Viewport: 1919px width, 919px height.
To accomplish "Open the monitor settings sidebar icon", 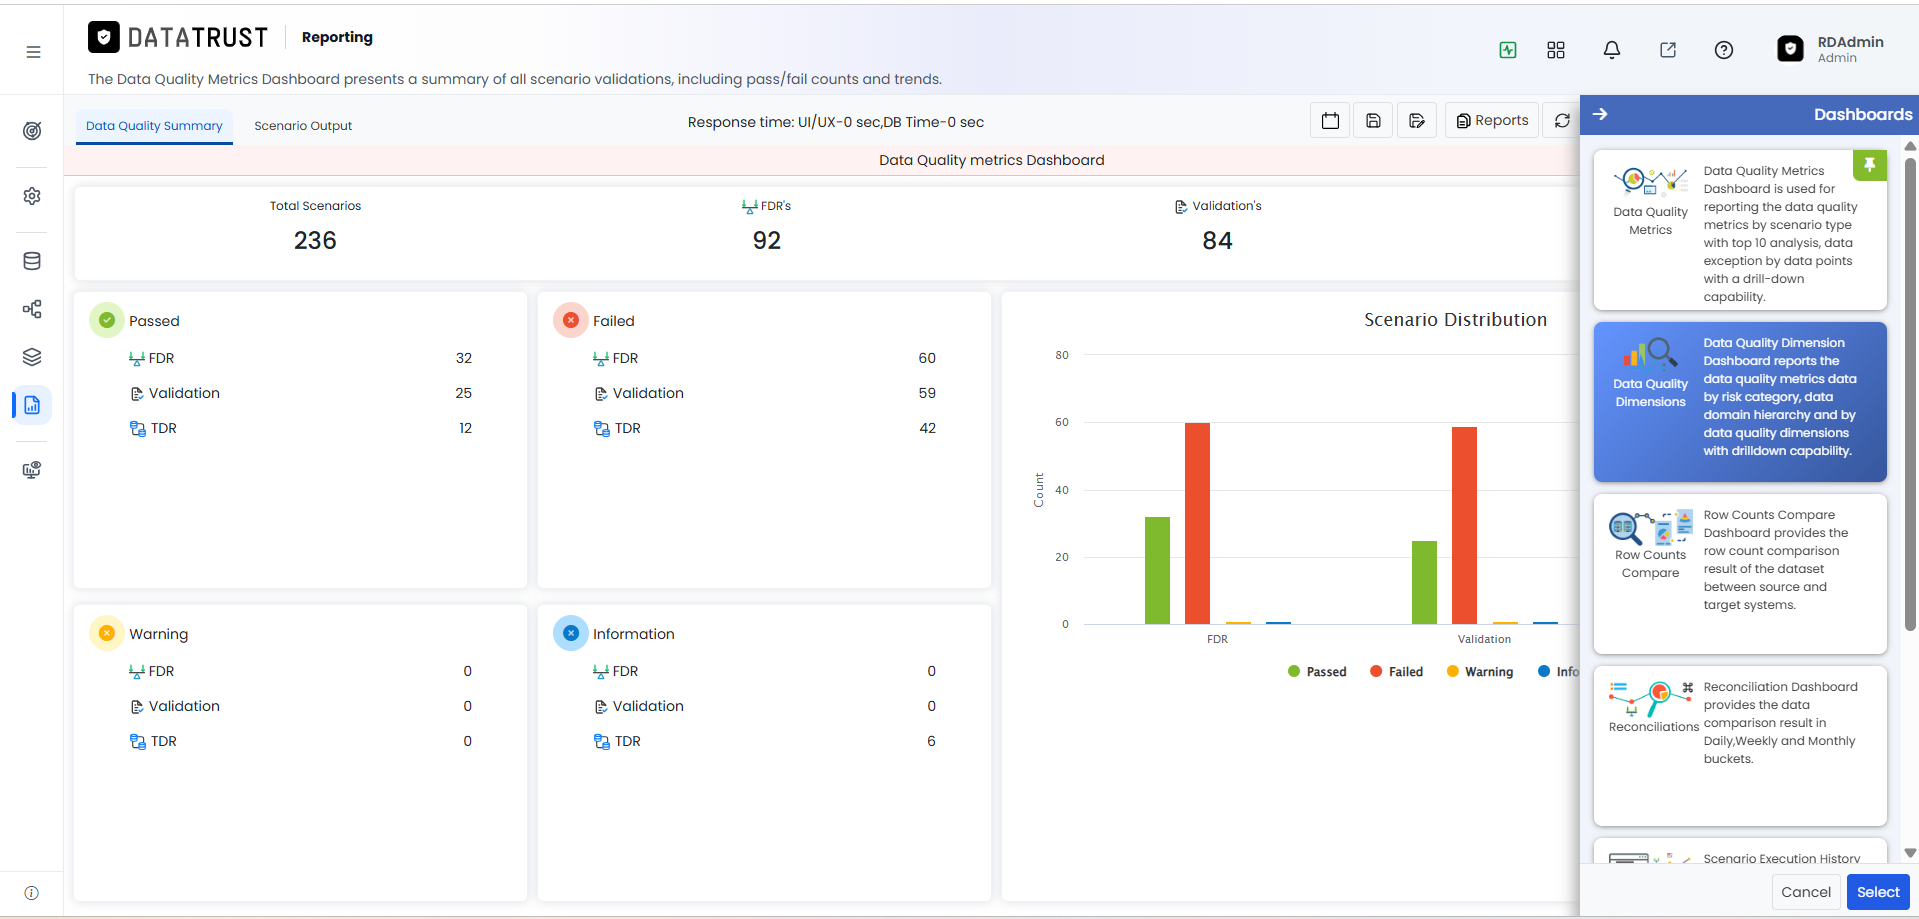I will pyautogui.click(x=32, y=470).
